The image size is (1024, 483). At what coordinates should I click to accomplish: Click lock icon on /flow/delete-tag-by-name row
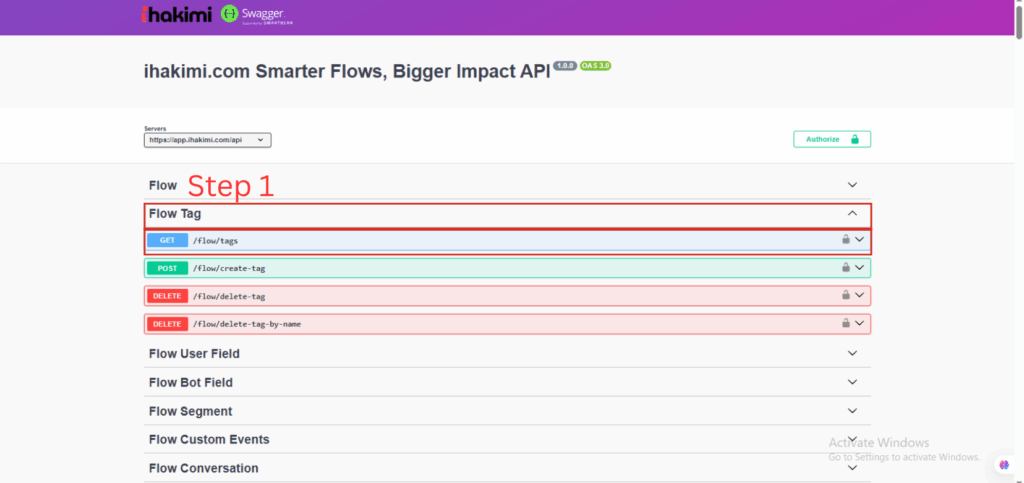tap(845, 324)
